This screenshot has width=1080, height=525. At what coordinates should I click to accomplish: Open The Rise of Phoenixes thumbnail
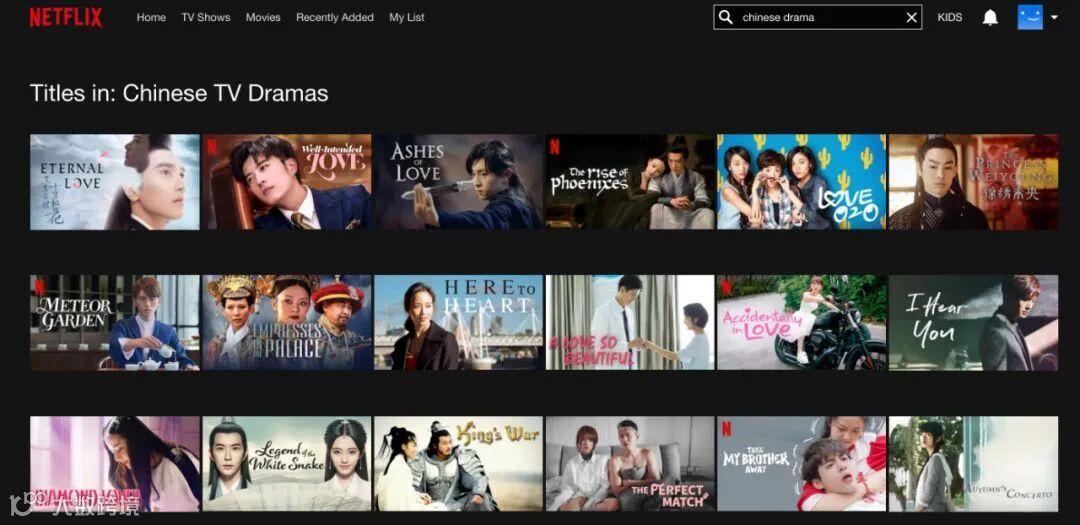pyautogui.click(x=630, y=182)
